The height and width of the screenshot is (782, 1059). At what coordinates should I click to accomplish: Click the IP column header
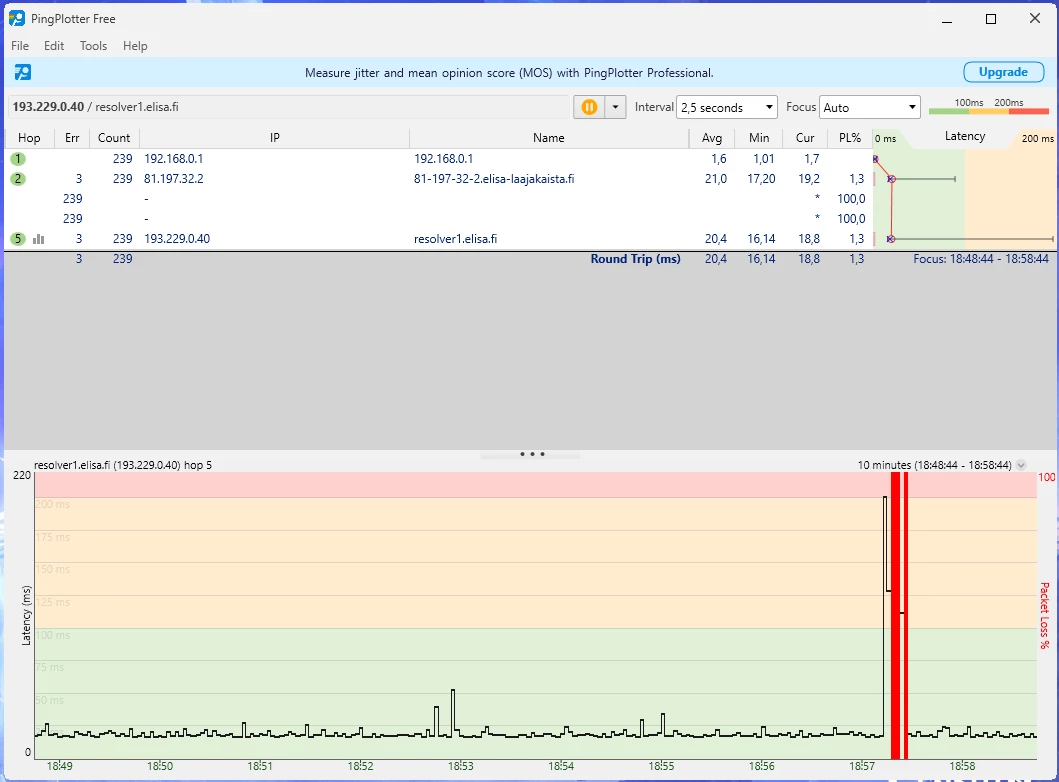click(x=275, y=138)
